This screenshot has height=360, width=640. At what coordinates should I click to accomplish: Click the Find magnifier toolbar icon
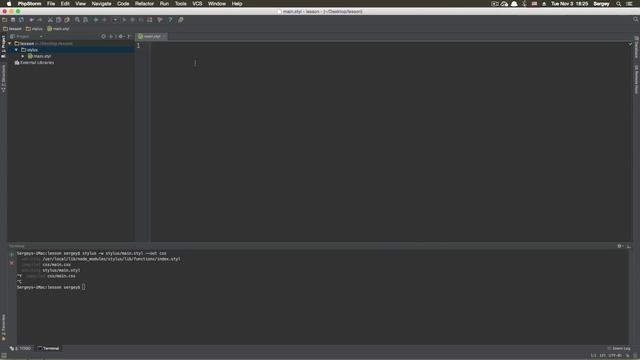coord(77,20)
